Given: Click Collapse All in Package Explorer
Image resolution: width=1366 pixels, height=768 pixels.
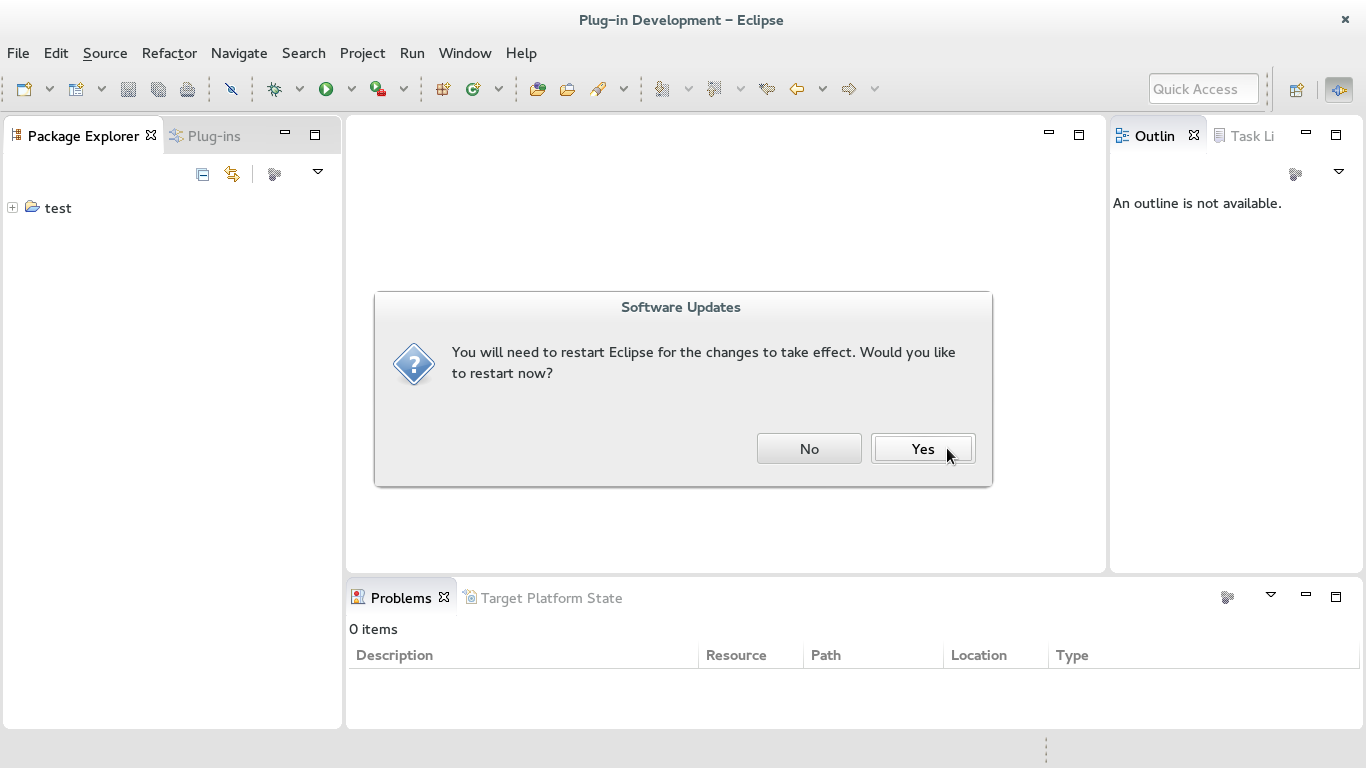Looking at the screenshot, I should 202,174.
